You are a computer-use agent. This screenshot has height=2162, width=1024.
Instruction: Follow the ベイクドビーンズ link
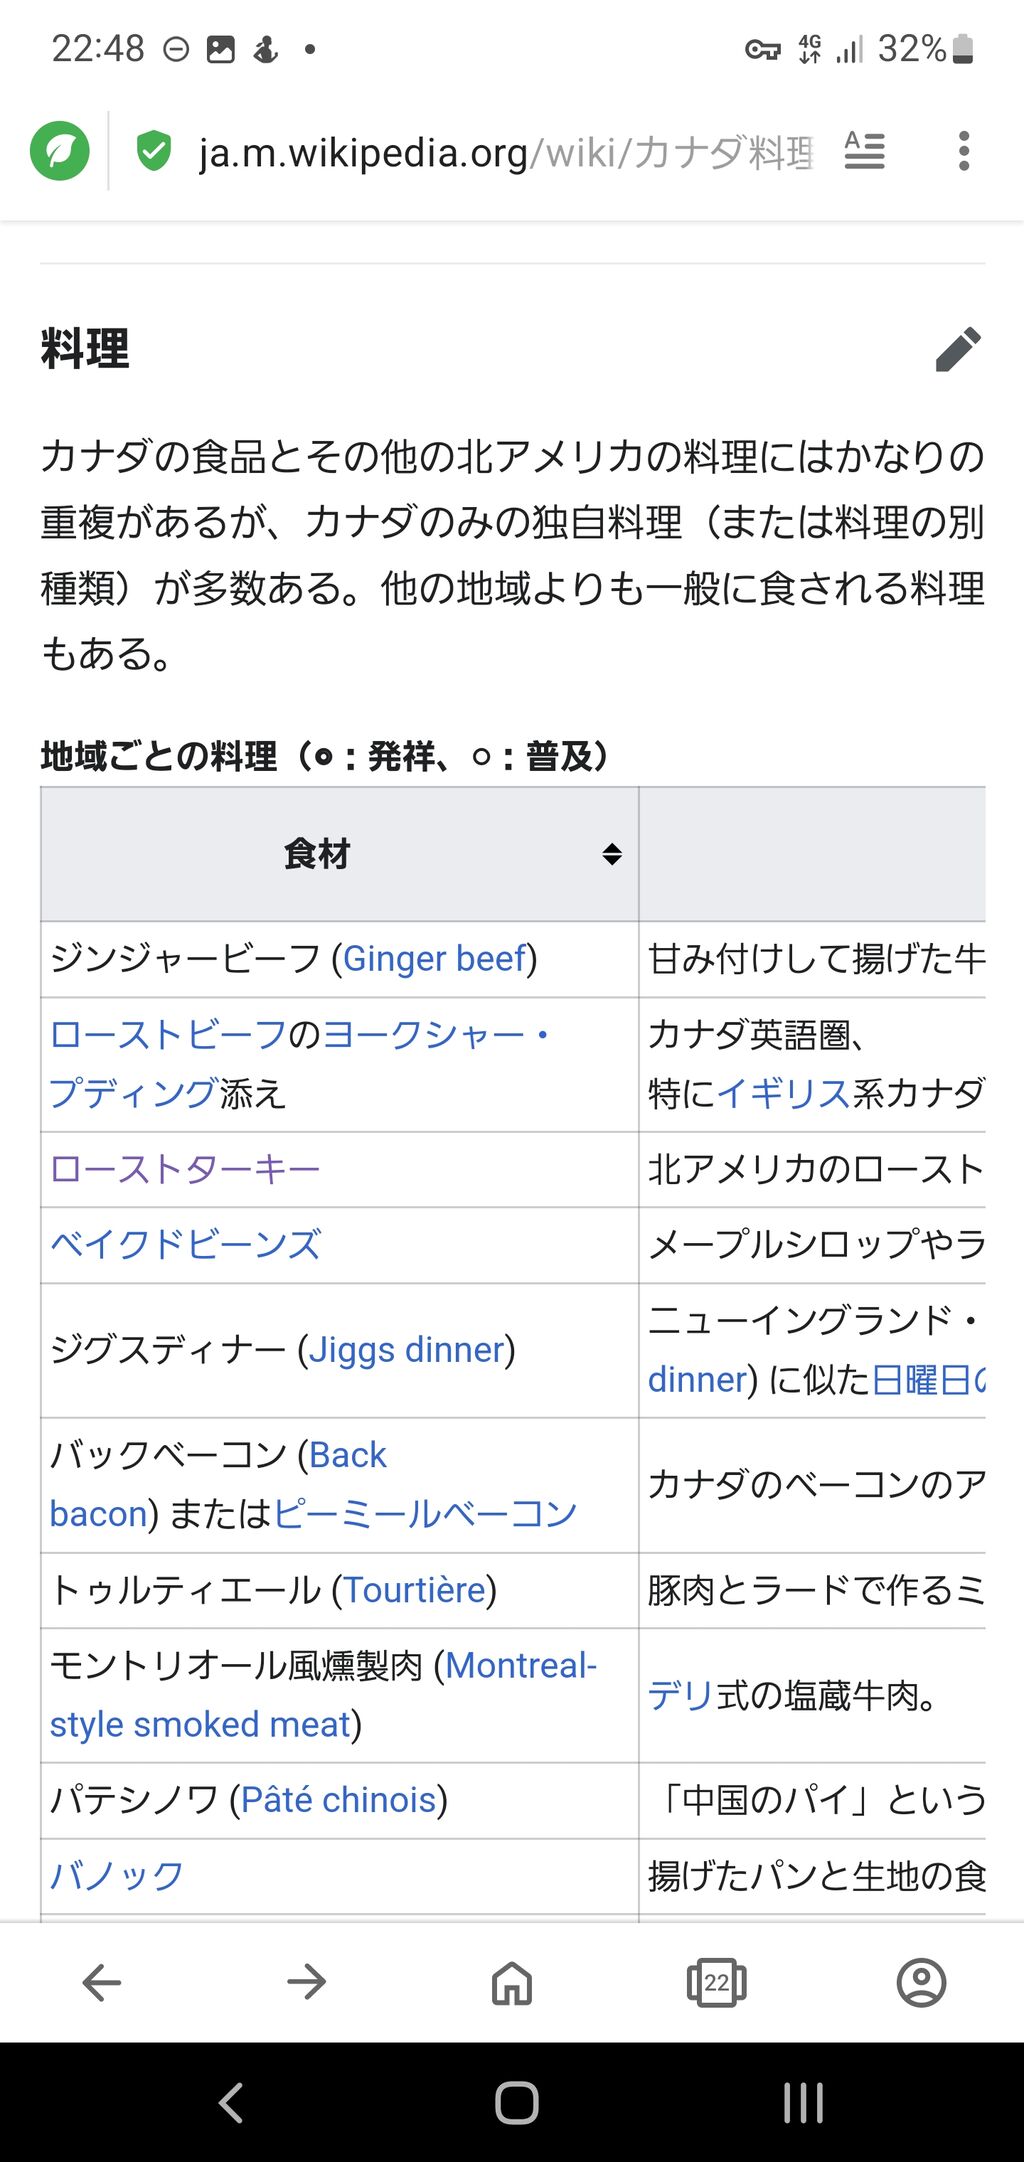pyautogui.click(x=186, y=1245)
